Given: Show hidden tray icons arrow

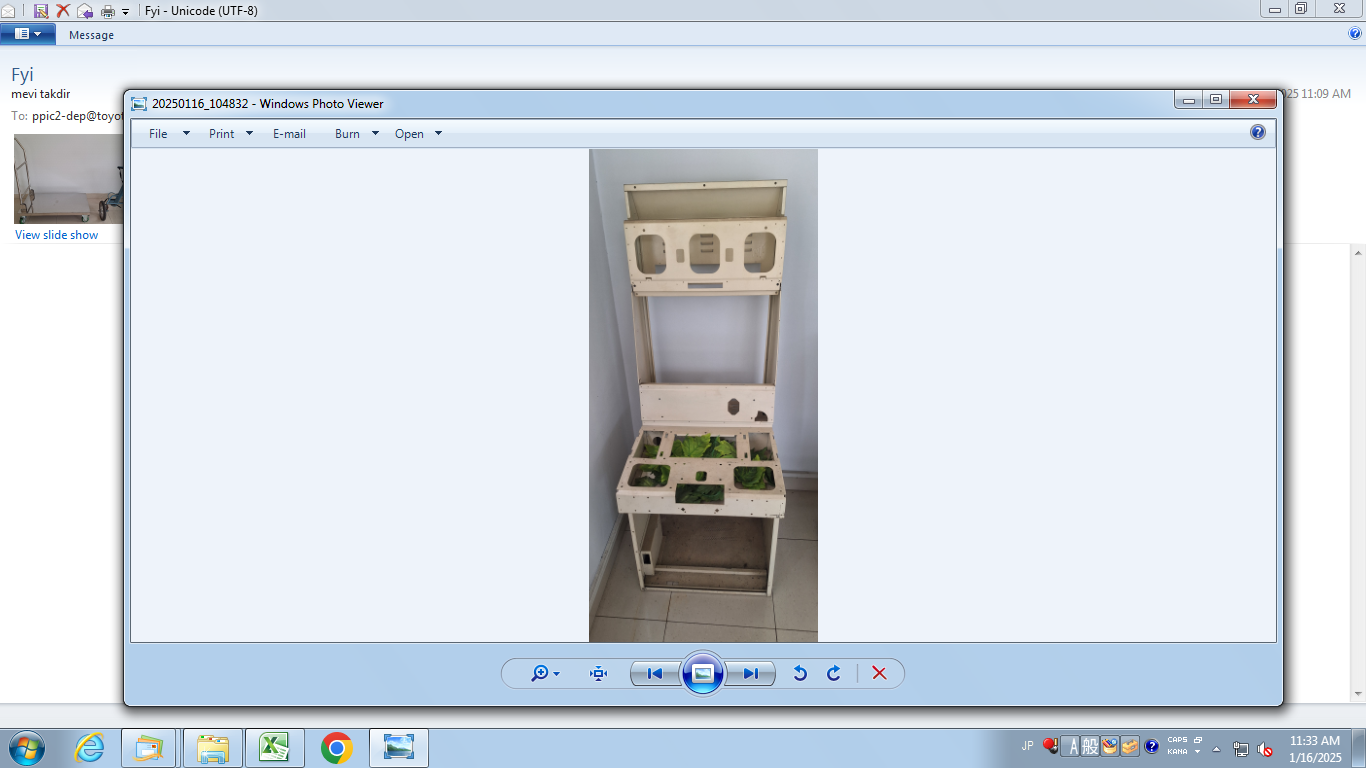Looking at the screenshot, I should click(1217, 748).
